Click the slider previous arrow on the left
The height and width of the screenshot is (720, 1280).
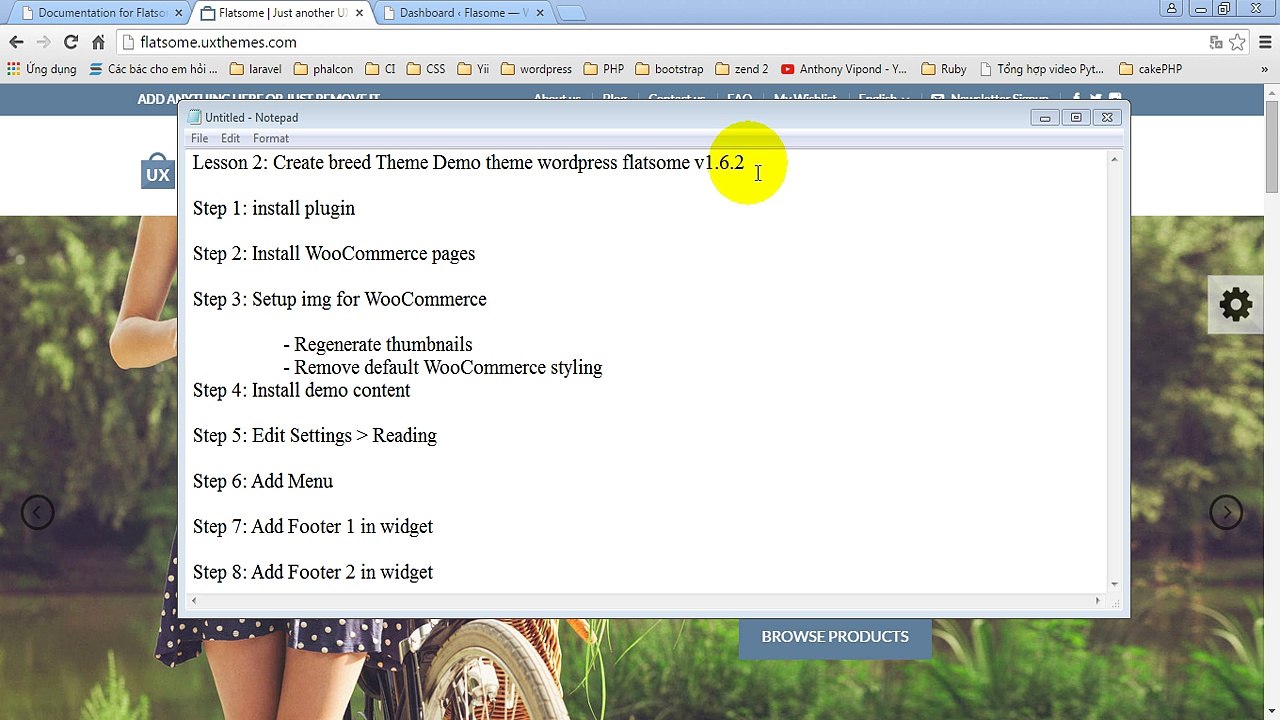[38, 512]
